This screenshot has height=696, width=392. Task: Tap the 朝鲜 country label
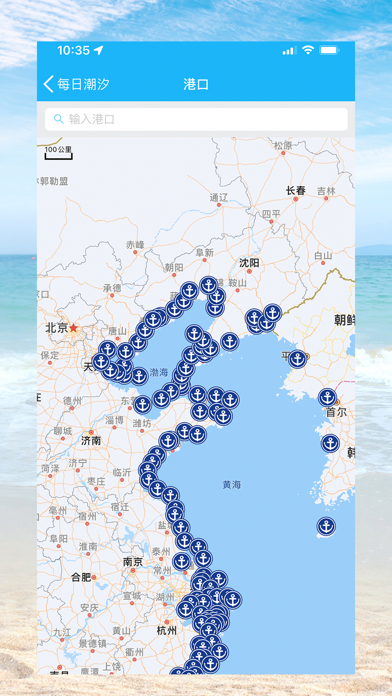[344, 320]
